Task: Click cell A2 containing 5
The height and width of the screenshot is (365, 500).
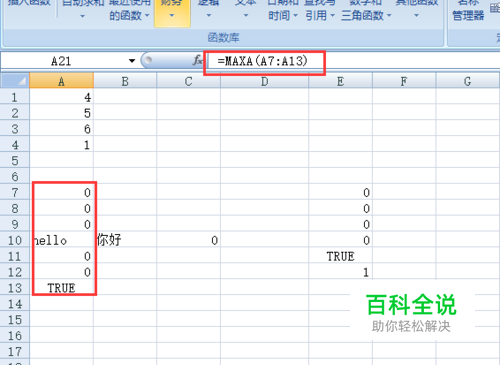Action: click(61, 113)
